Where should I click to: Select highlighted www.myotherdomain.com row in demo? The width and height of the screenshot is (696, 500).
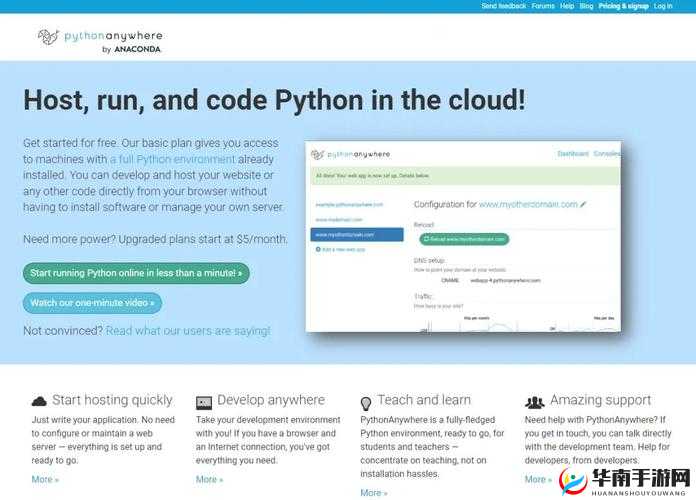click(x=357, y=234)
